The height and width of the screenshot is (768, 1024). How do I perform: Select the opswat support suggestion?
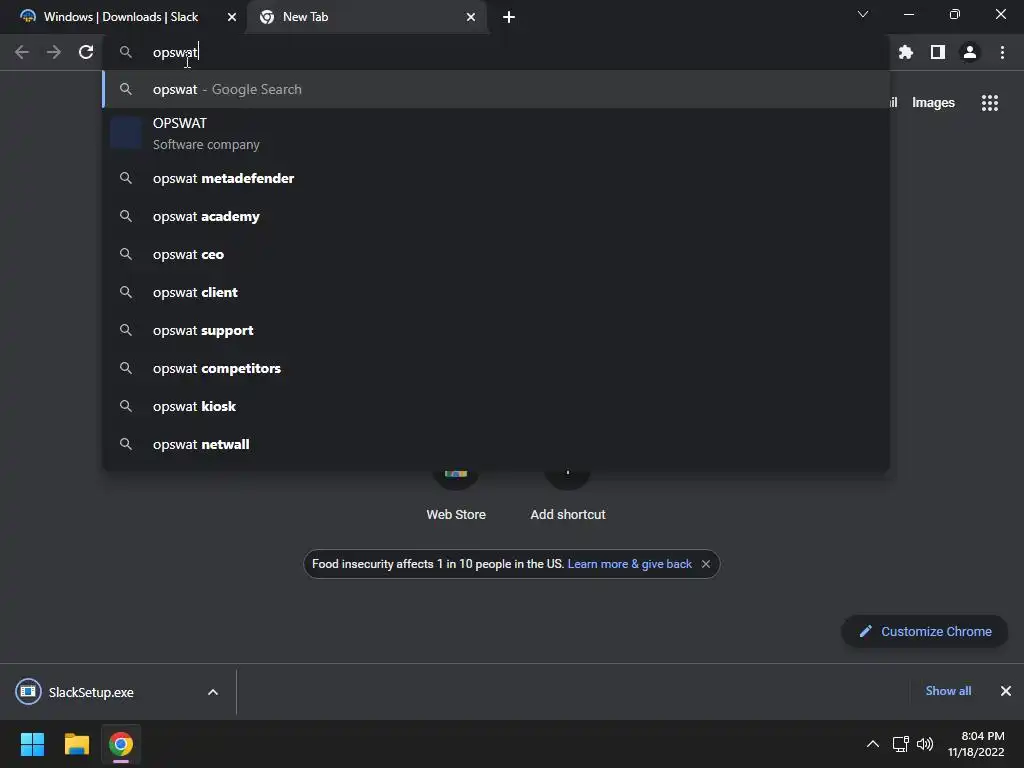coord(496,330)
